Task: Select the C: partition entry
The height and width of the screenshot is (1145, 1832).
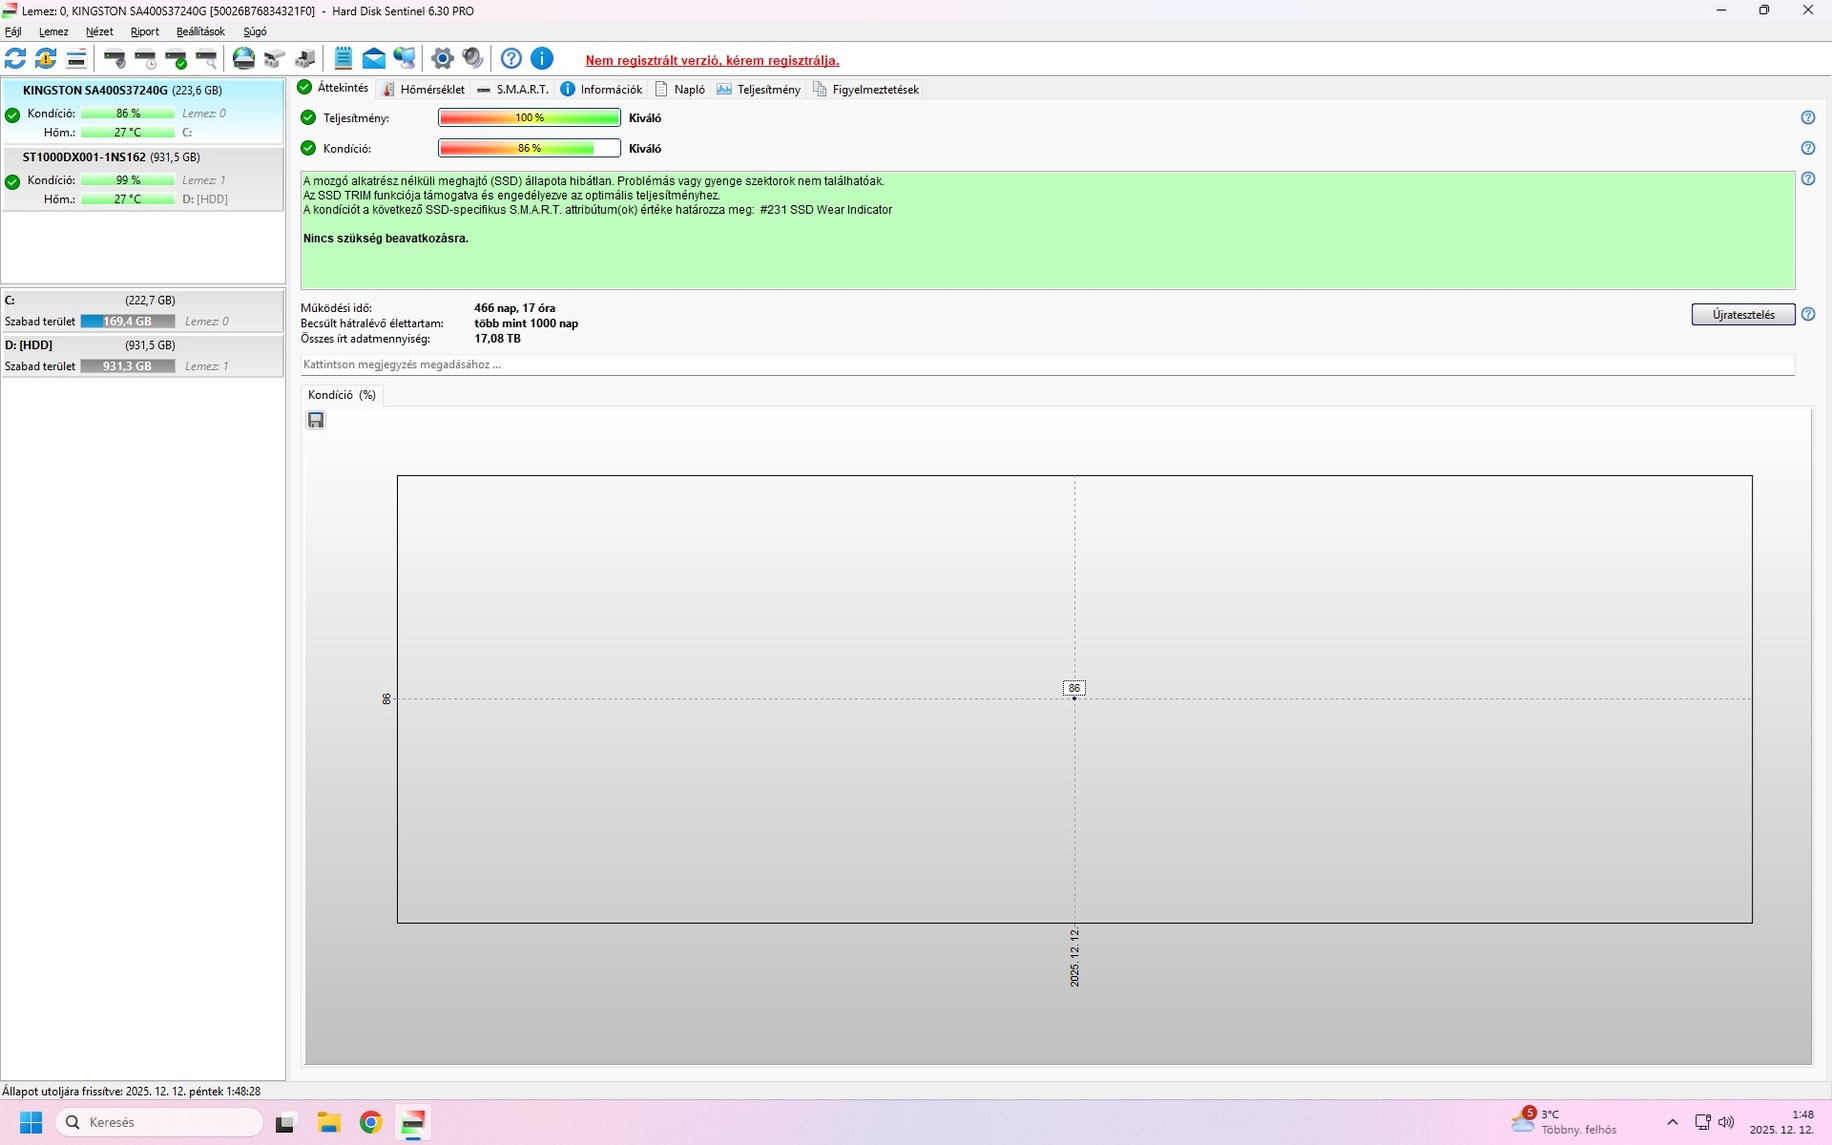Action: pyautogui.click(x=142, y=311)
